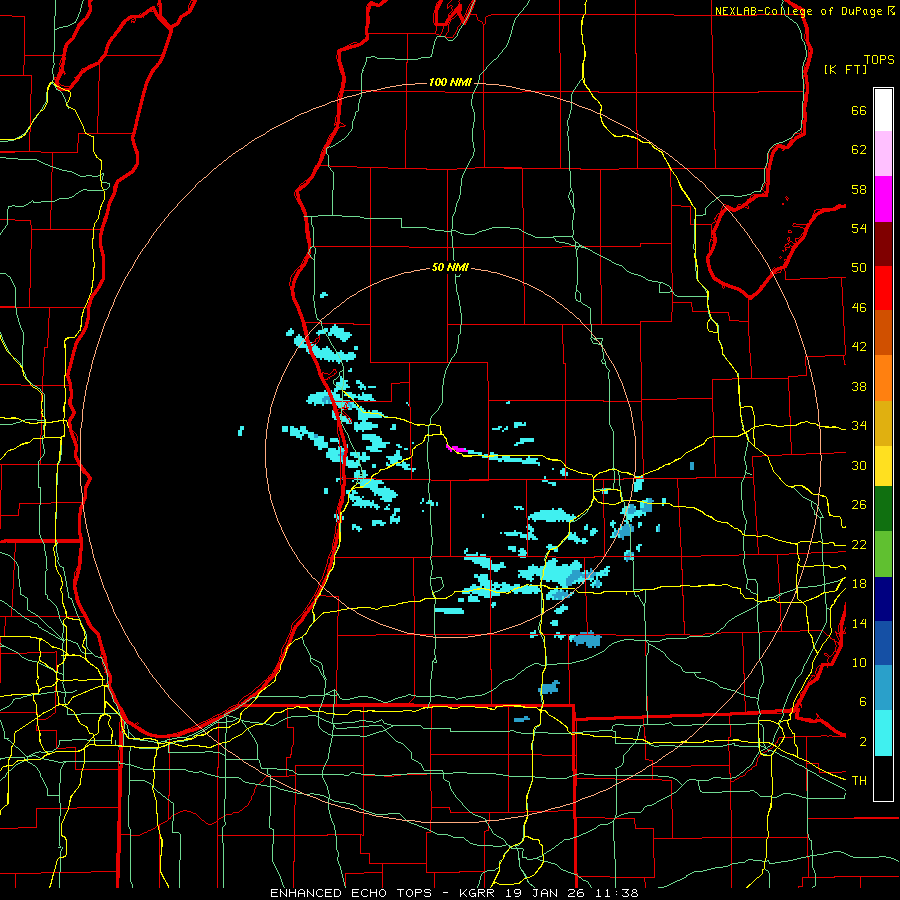This screenshot has height=900, width=900.
Task: Click the "TOPS" legend heading
Action: (879, 60)
